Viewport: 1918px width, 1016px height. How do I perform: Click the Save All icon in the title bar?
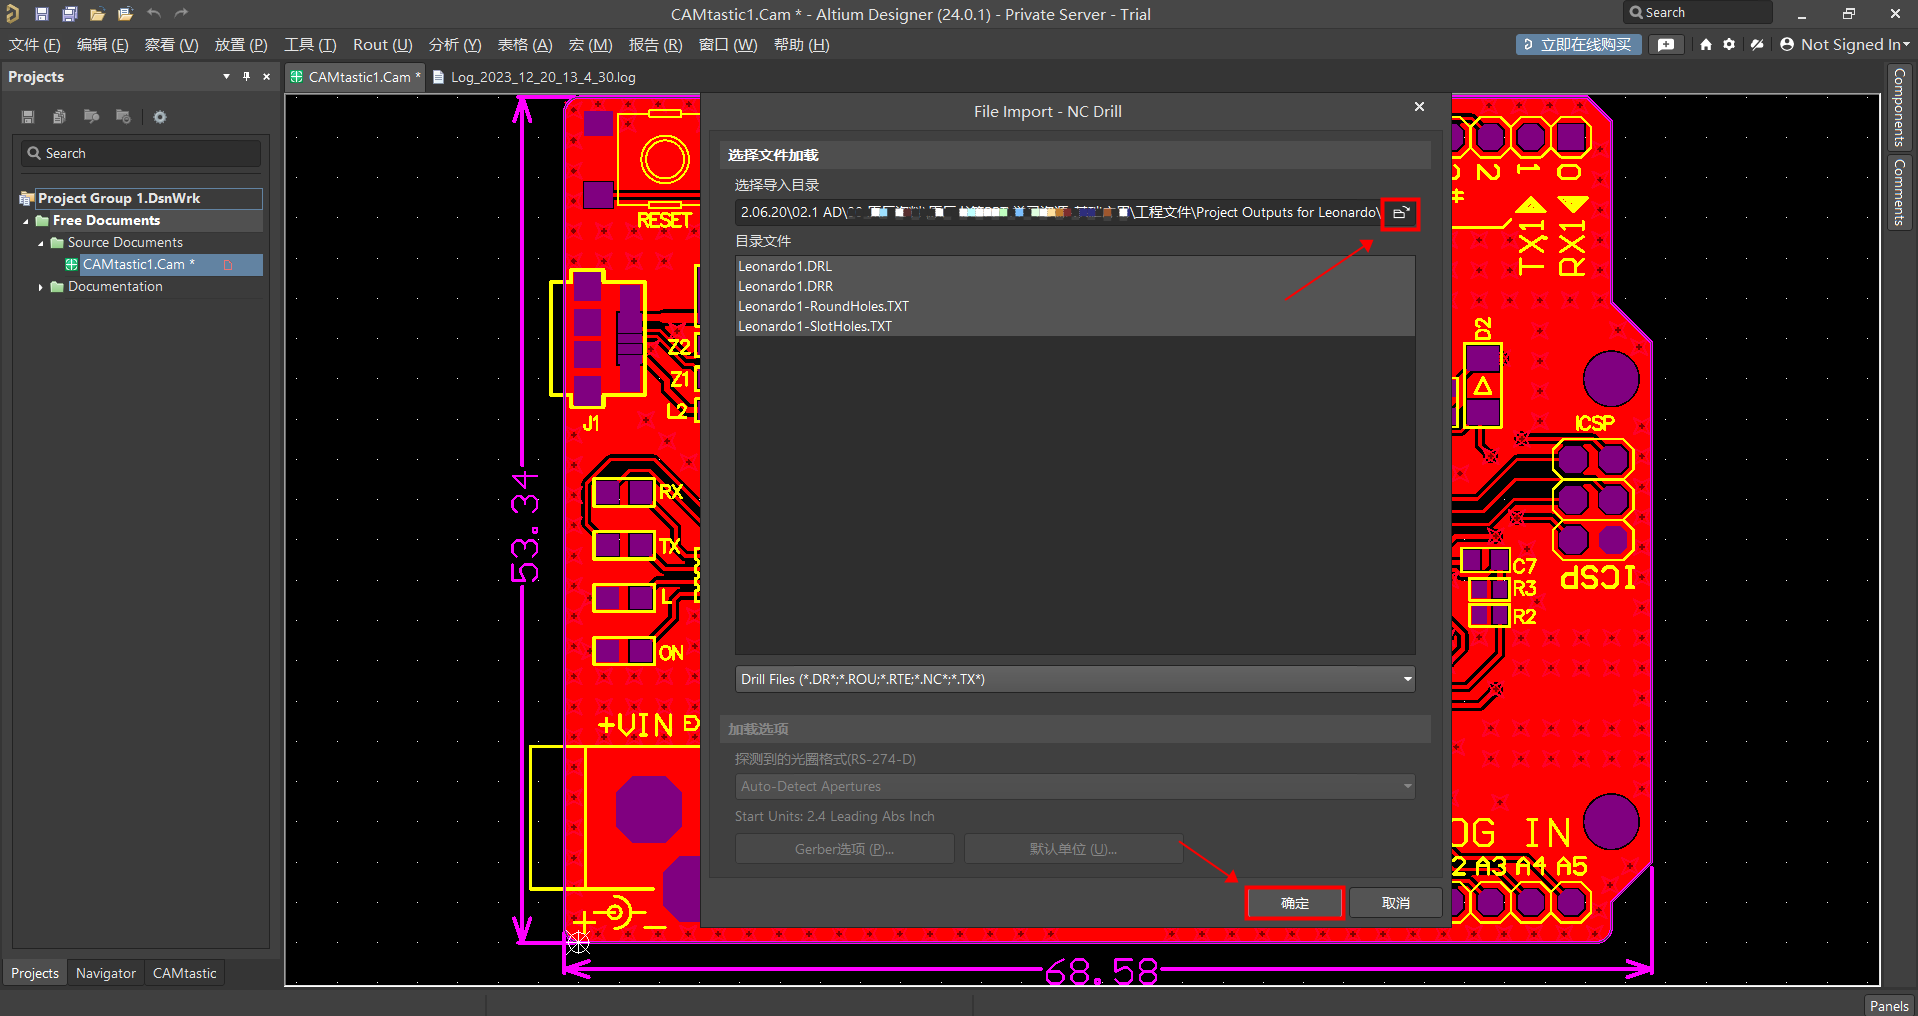pyautogui.click(x=70, y=14)
